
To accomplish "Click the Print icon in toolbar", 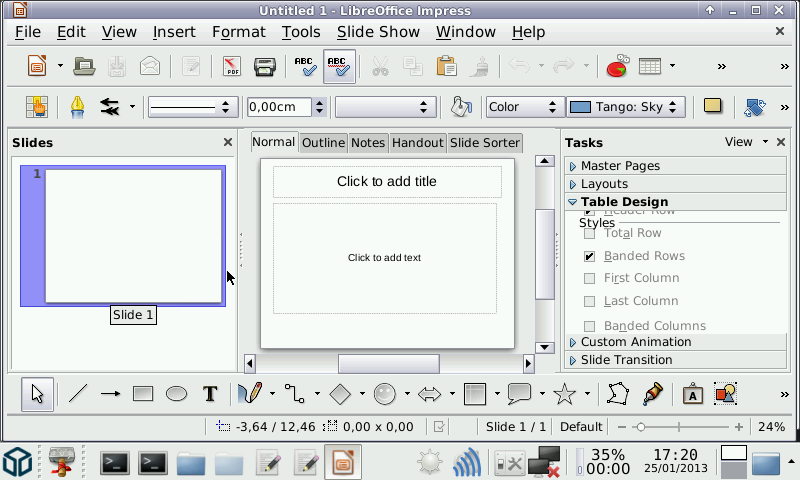I will pos(264,67).
